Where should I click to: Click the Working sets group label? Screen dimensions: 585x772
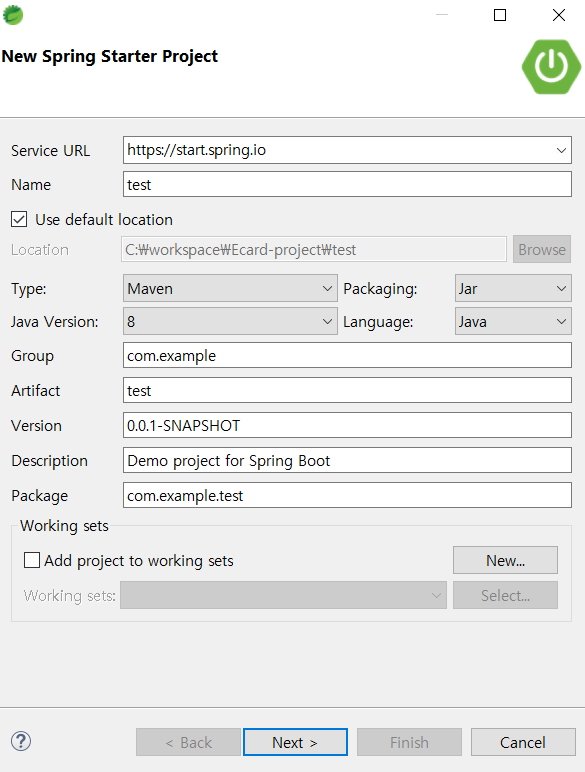pyautogui.click(x=64, y=526)
